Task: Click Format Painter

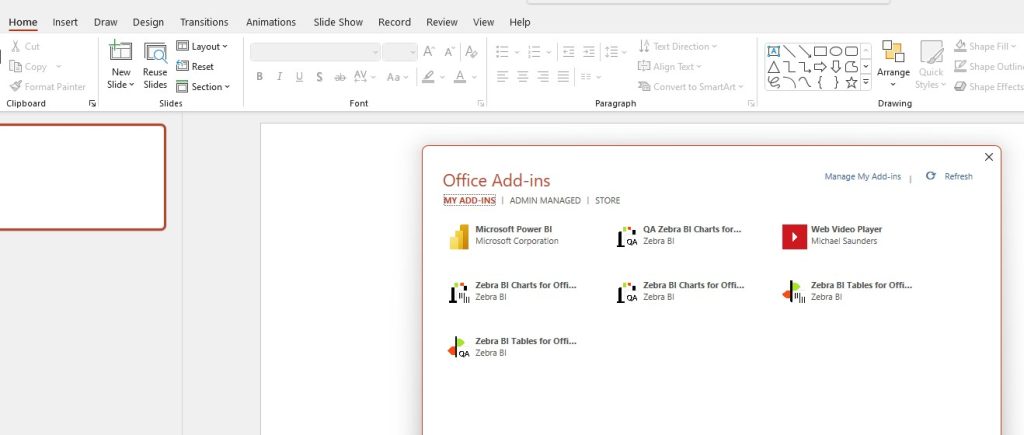Action: tap(47, 86)
